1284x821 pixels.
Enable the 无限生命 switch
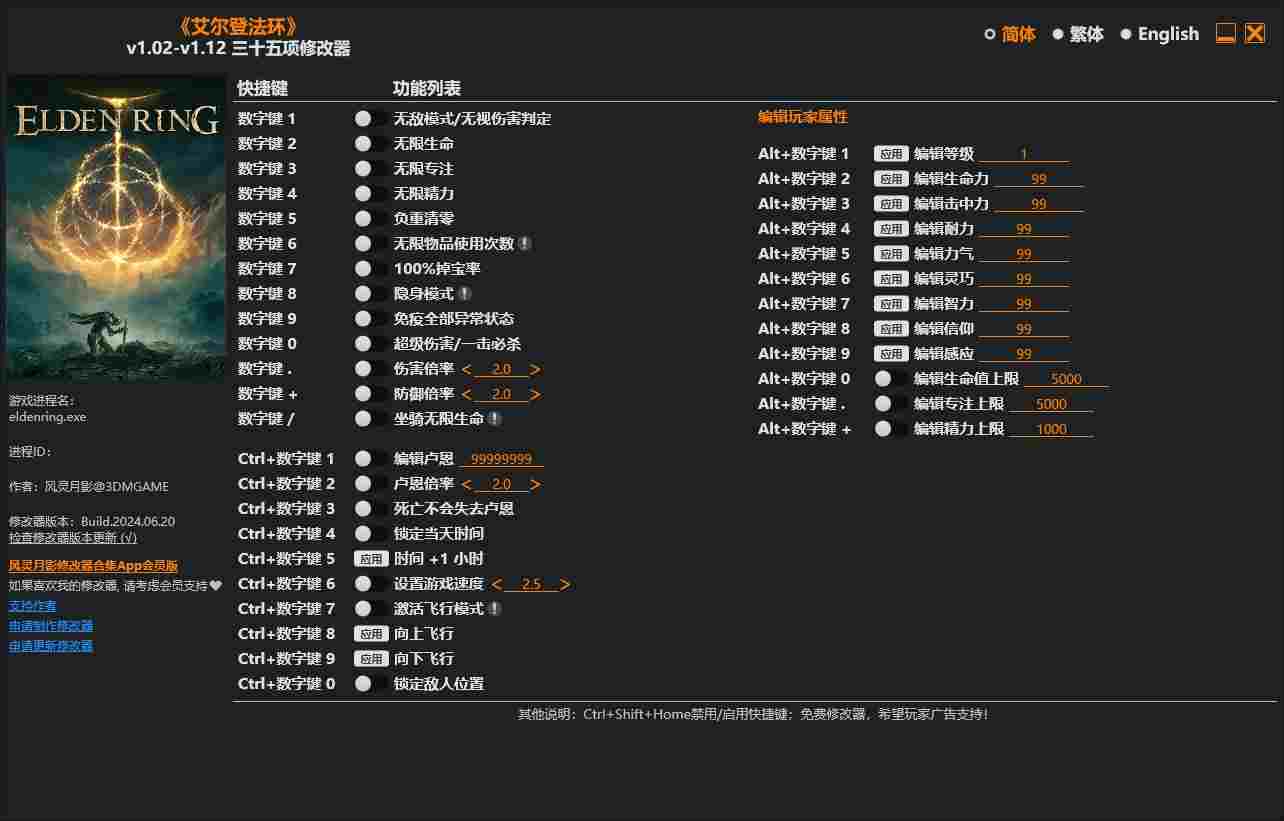pos(371,143)
